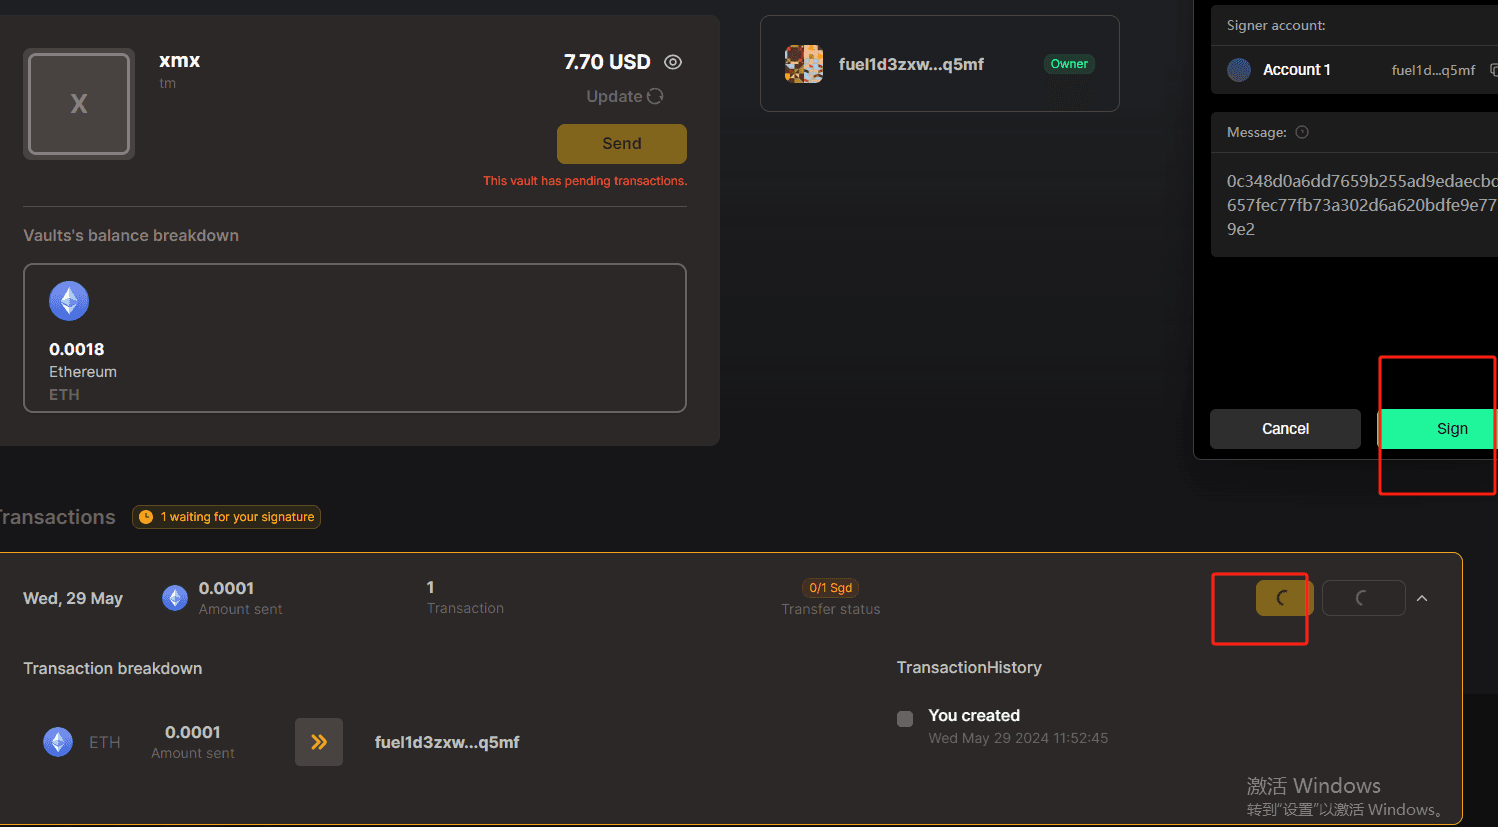
Task: Collapse the transaction row chevron
Action: point(1422,598)
